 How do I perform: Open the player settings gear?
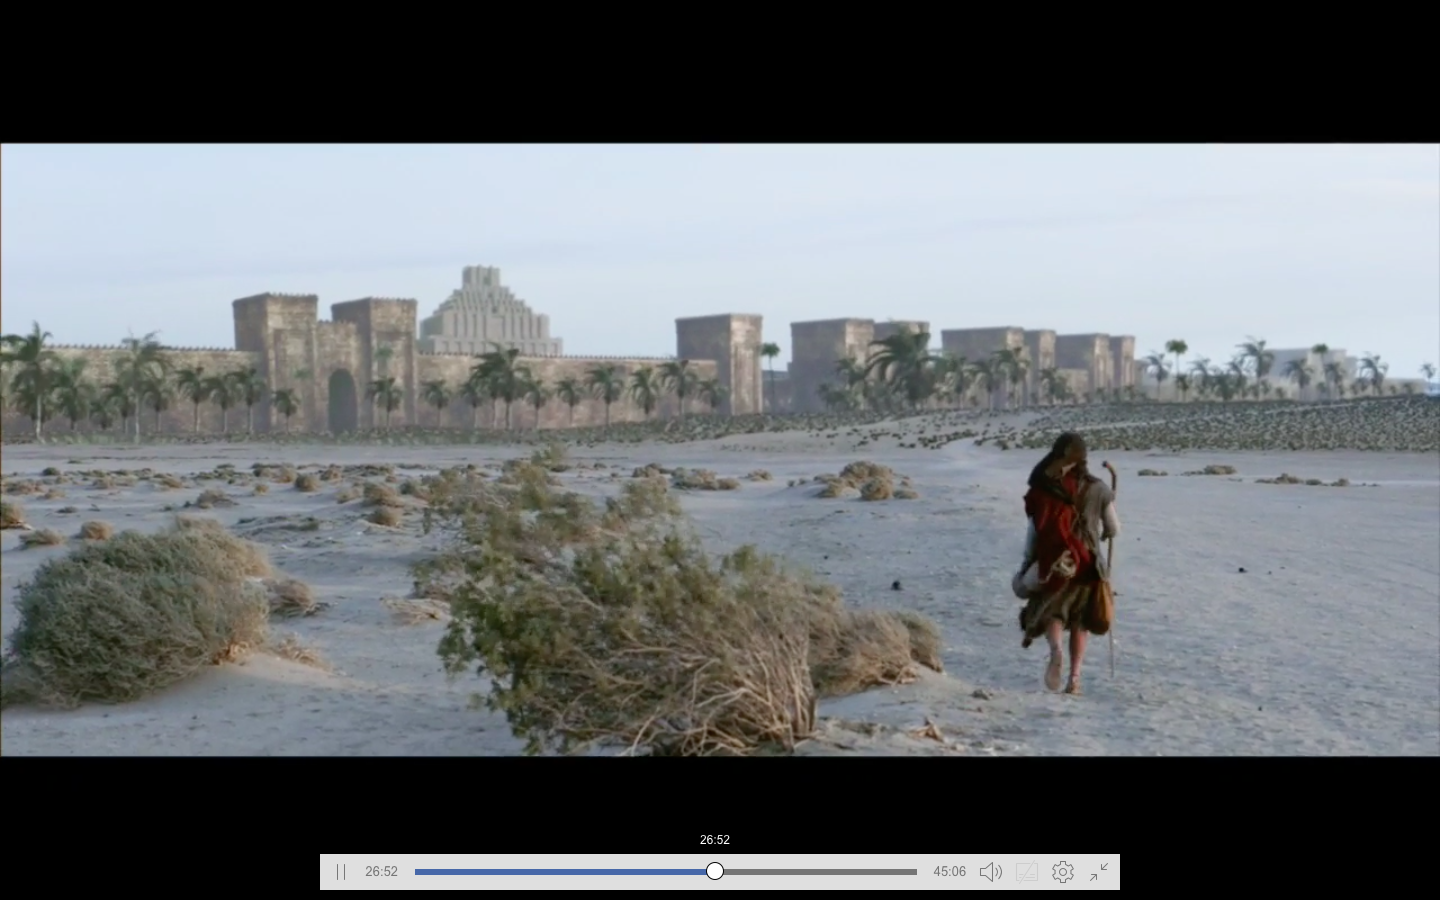pos(1063,872)
